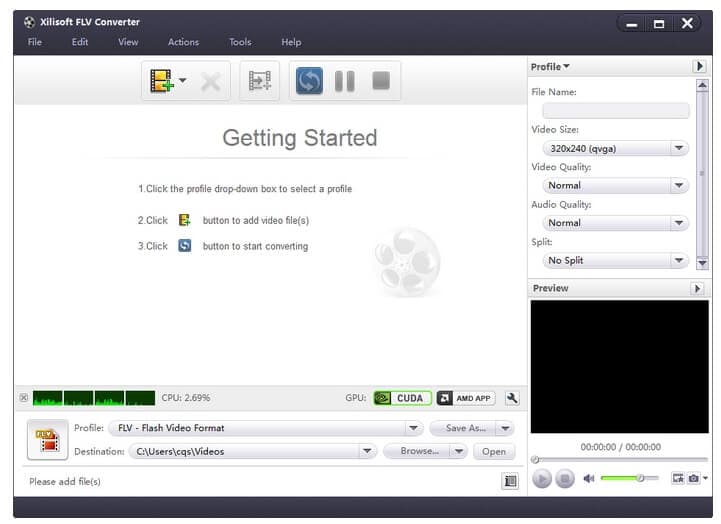Open the Video Size 320x240 dropdown
This screenshot has height=524, width=721.
coord(615,148)
